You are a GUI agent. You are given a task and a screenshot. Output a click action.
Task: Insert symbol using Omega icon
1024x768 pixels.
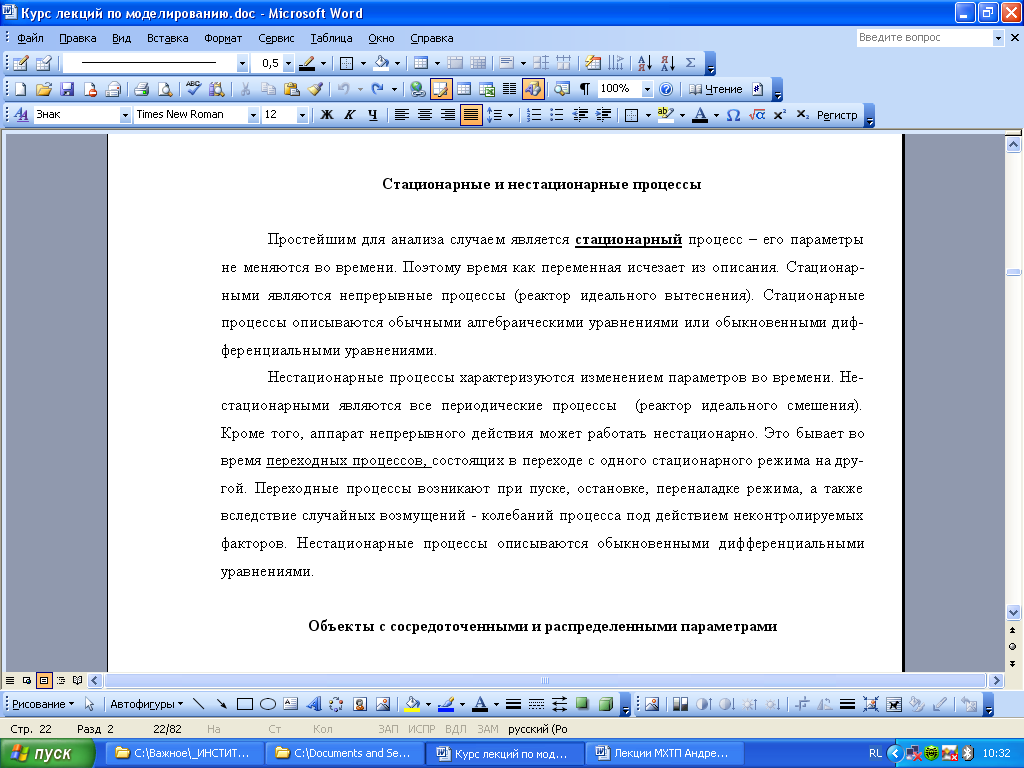(733, 115)
